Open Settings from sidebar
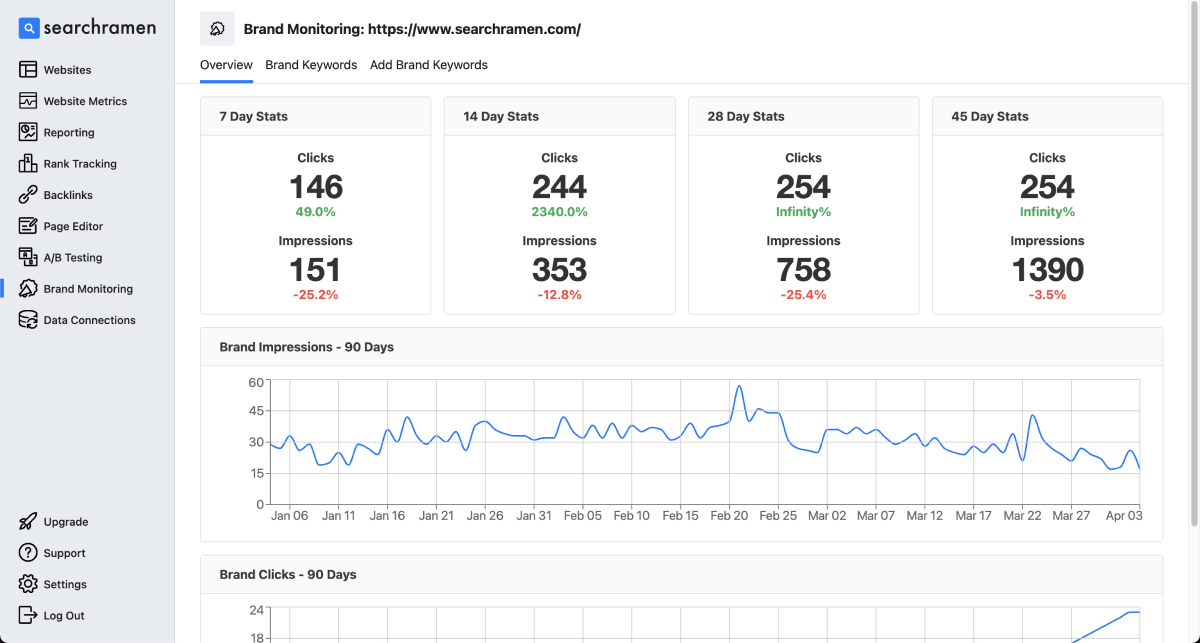 [x=65, y=584]
